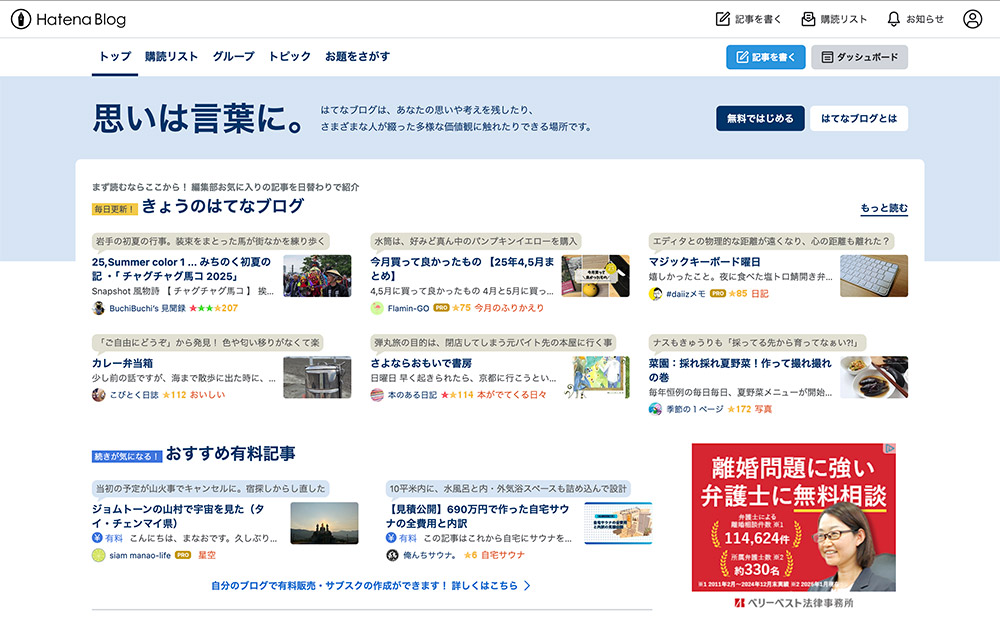Screen dimensions: 1000x626
Task: Click the はてなブログとは button
Action: (x=858, y=119)
